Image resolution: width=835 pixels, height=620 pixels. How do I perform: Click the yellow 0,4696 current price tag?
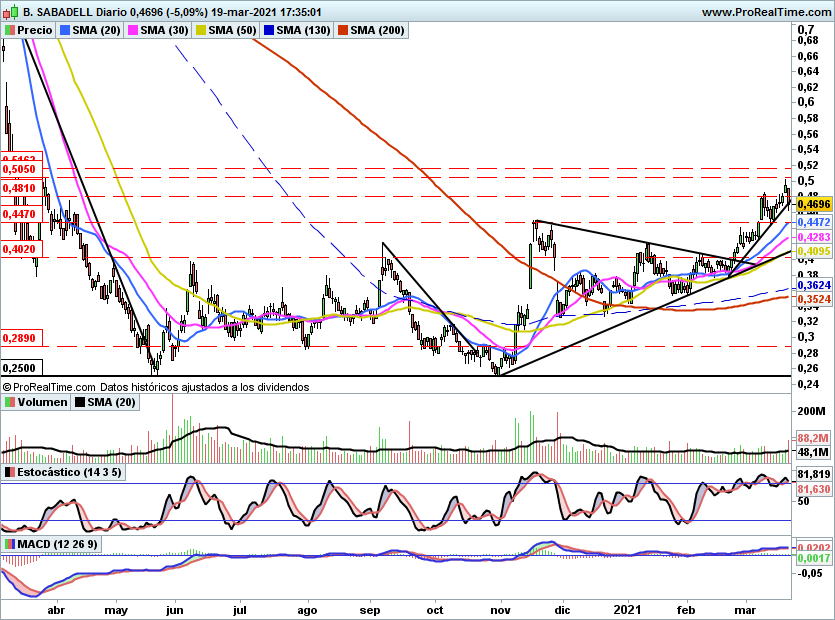[814, 203]
